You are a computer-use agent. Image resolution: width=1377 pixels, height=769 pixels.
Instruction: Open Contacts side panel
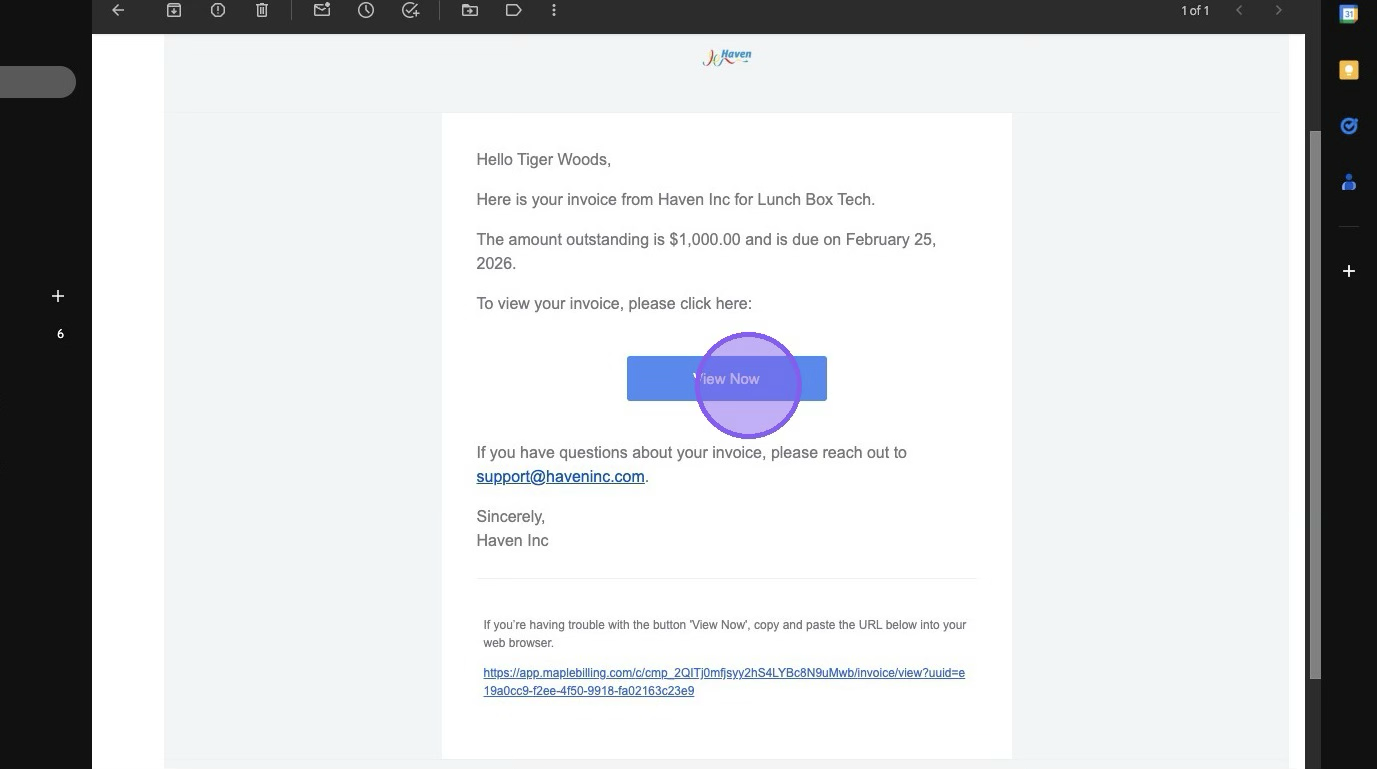[x=1348, y=182]
